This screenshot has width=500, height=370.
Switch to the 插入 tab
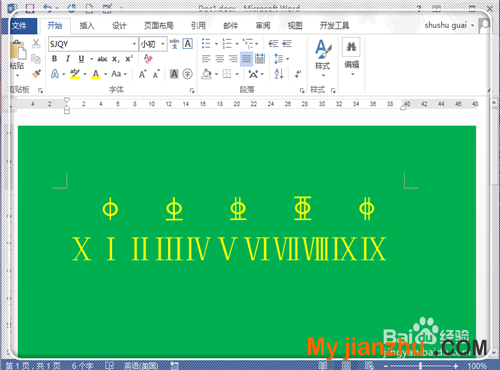(87, 26)
